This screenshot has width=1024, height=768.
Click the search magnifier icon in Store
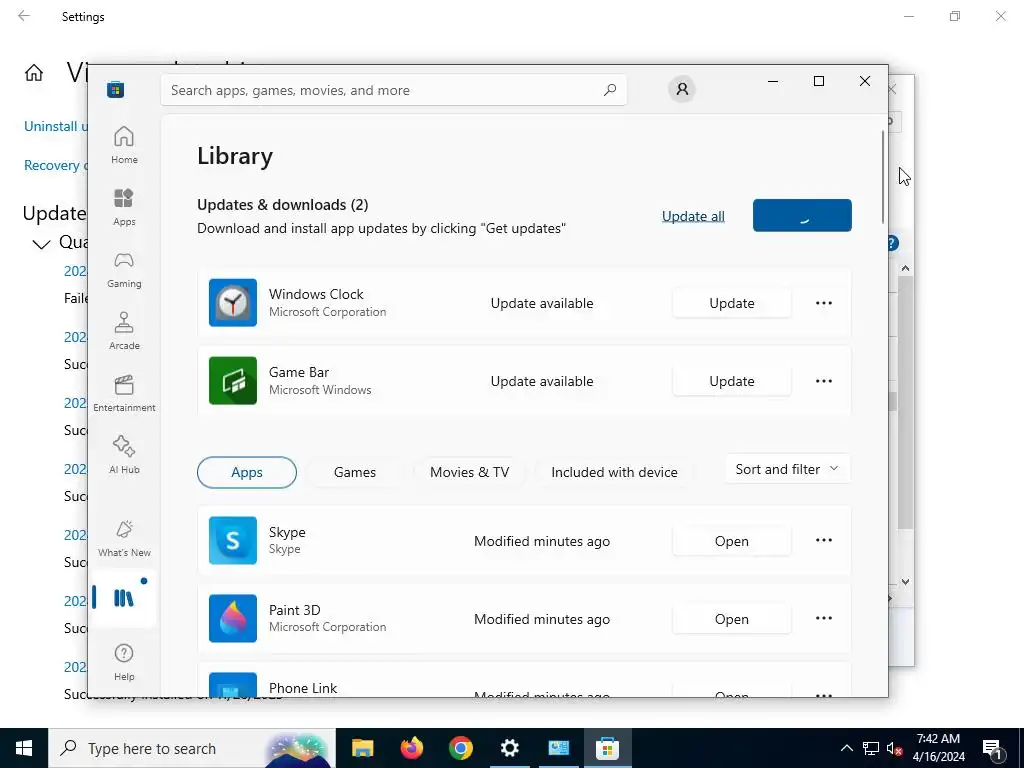(610, 90)
